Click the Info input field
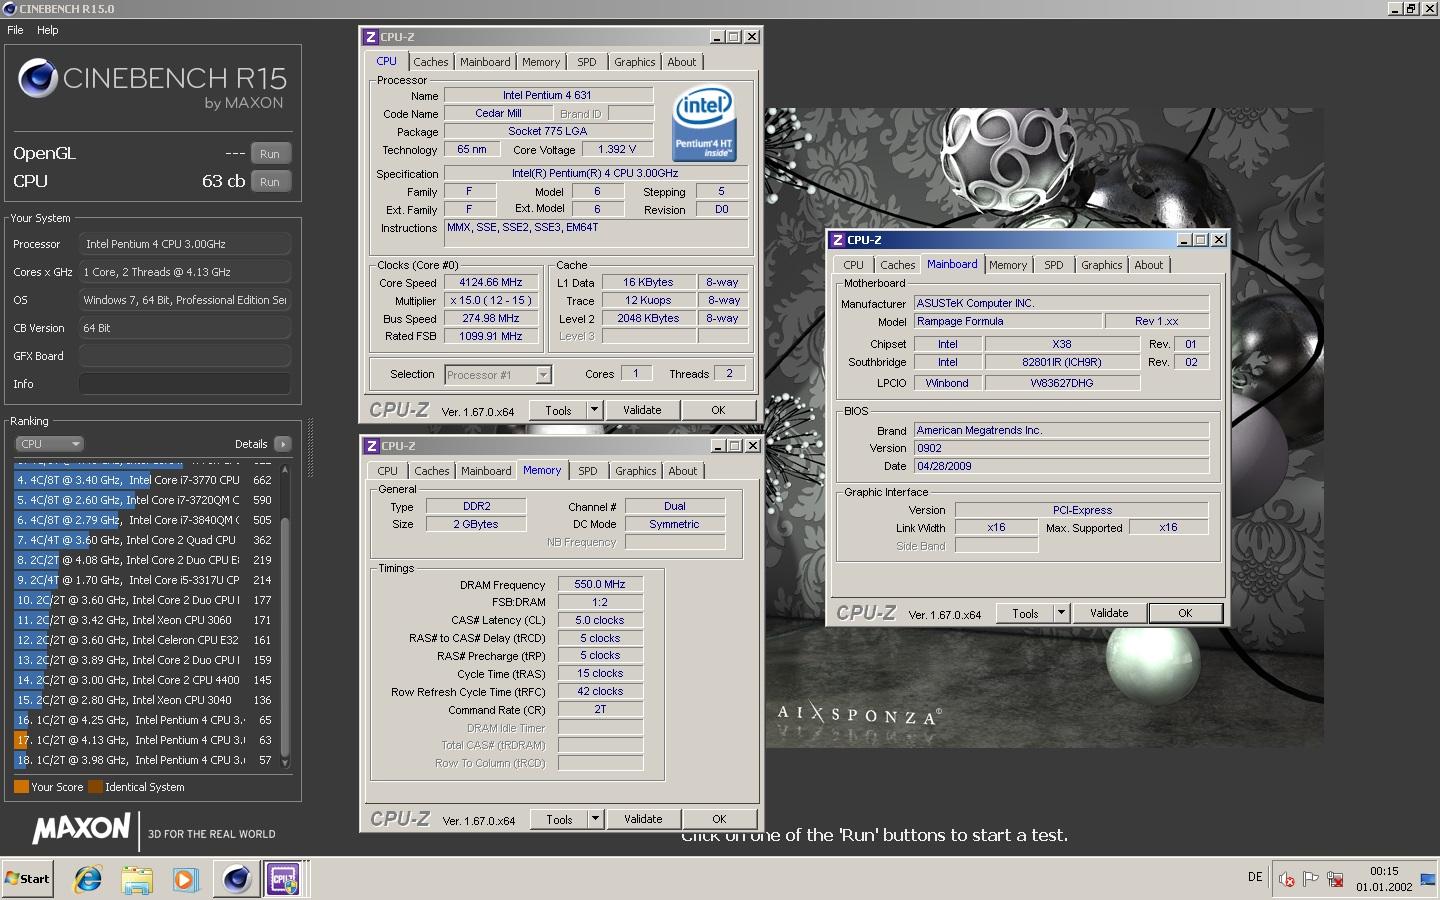The height and width of the screenshot is (900, 1440). pyautogui.click(x=185, y=384)
